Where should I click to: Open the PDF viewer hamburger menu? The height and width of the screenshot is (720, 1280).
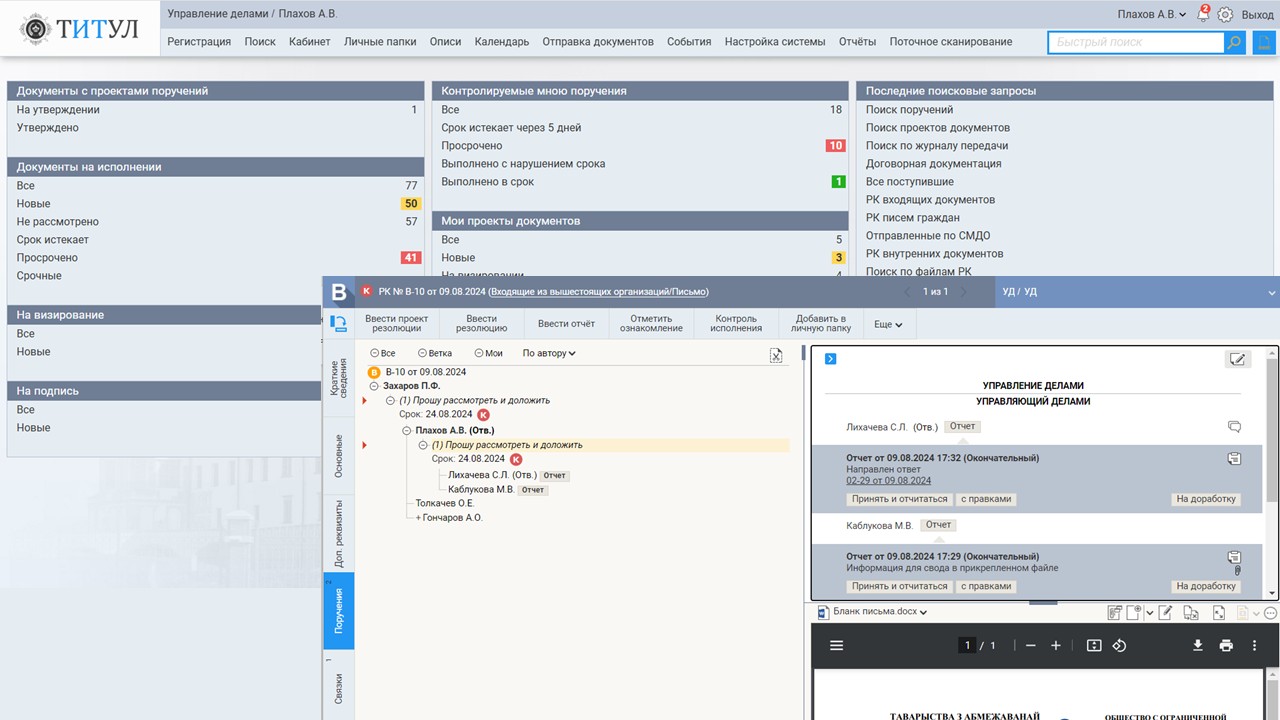click(x=837, y=645)
